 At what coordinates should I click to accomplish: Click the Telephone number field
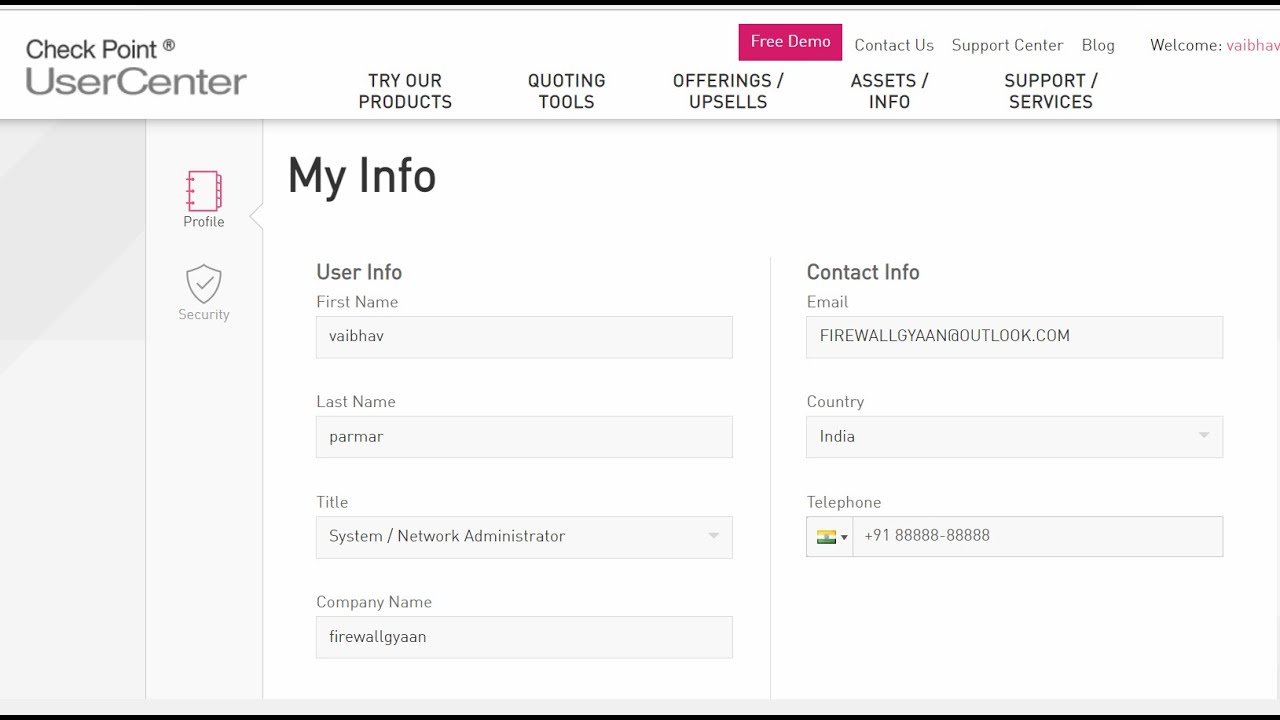pos(1037,537)
